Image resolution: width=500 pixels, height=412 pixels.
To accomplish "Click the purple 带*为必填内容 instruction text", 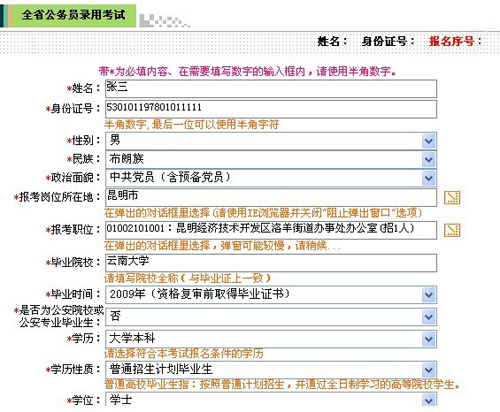I will (247, 71).
